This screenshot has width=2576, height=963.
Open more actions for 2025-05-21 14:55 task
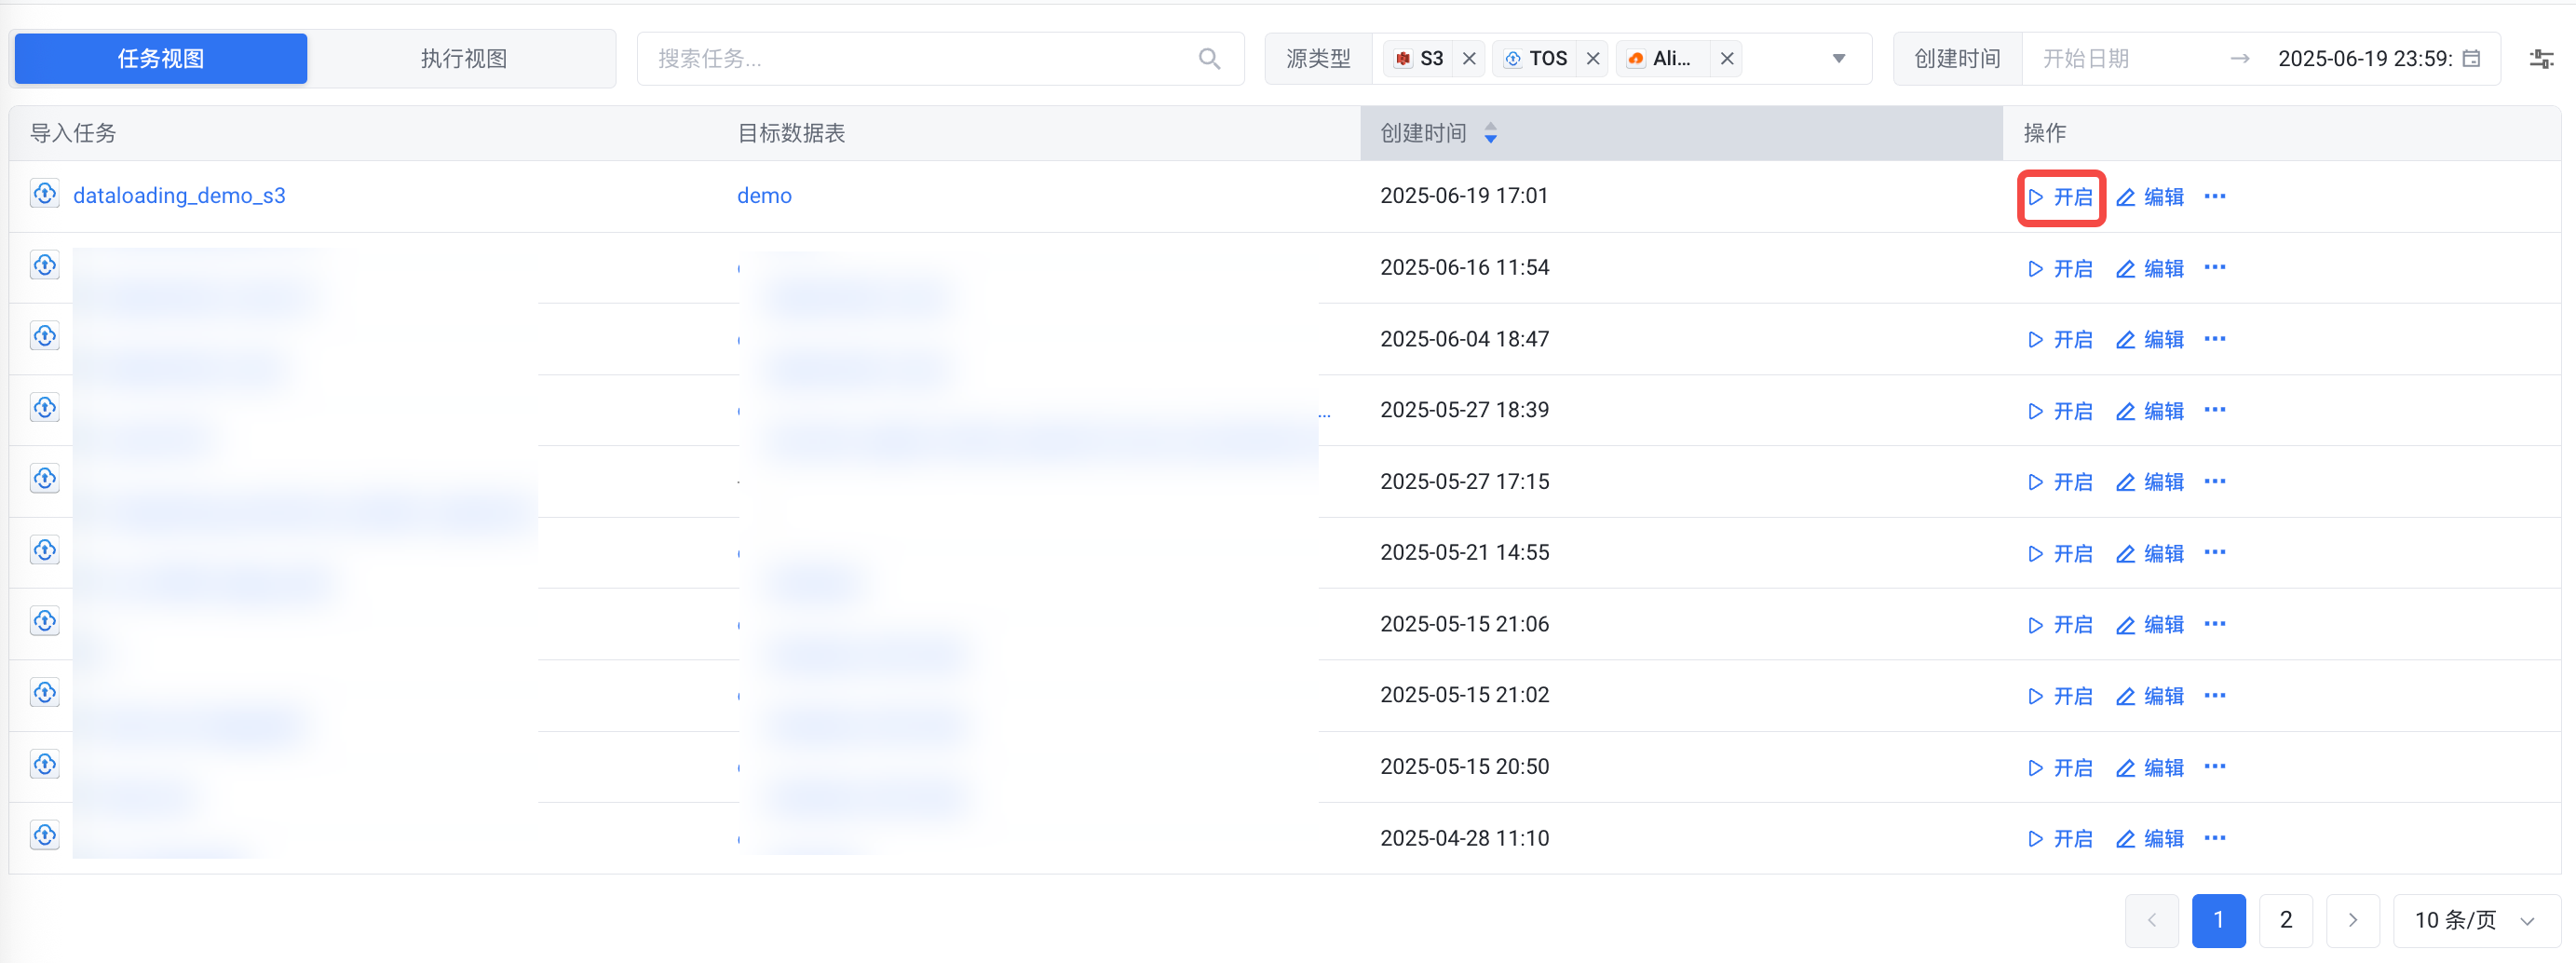[2215, 553]
